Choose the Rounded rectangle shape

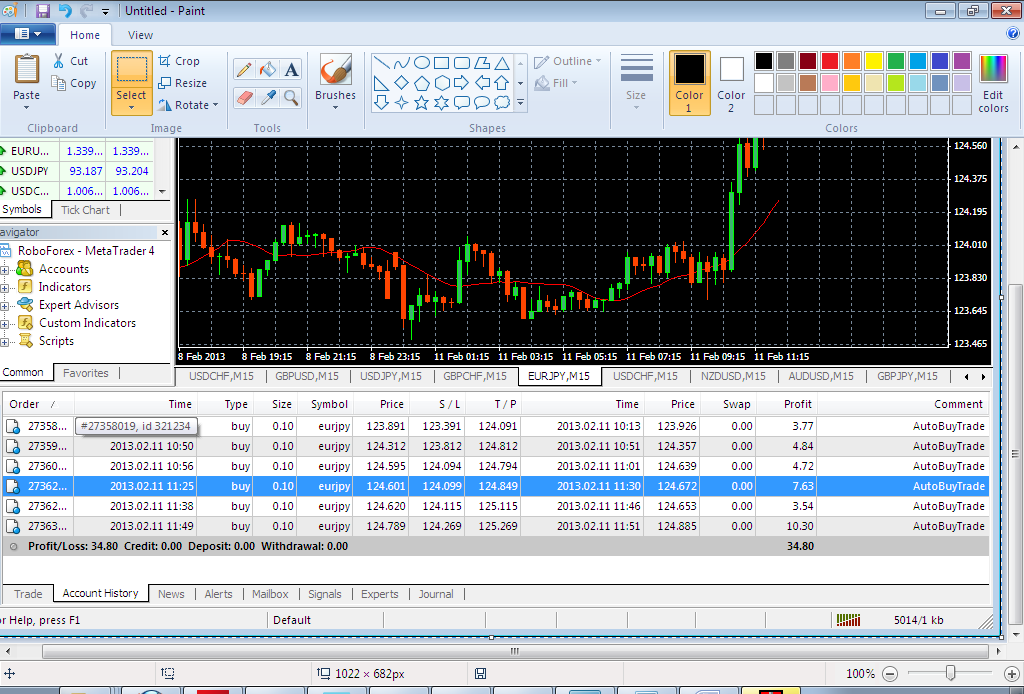pos(462,63)
